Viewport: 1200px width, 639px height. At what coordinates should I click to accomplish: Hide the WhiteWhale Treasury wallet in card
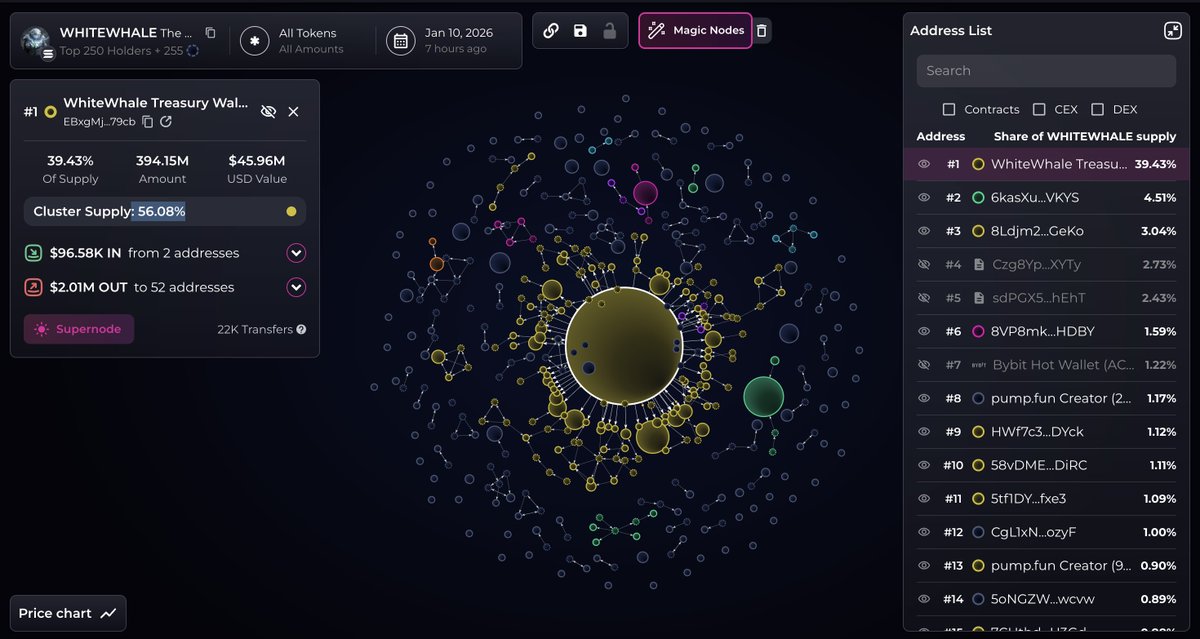point(268,112)
